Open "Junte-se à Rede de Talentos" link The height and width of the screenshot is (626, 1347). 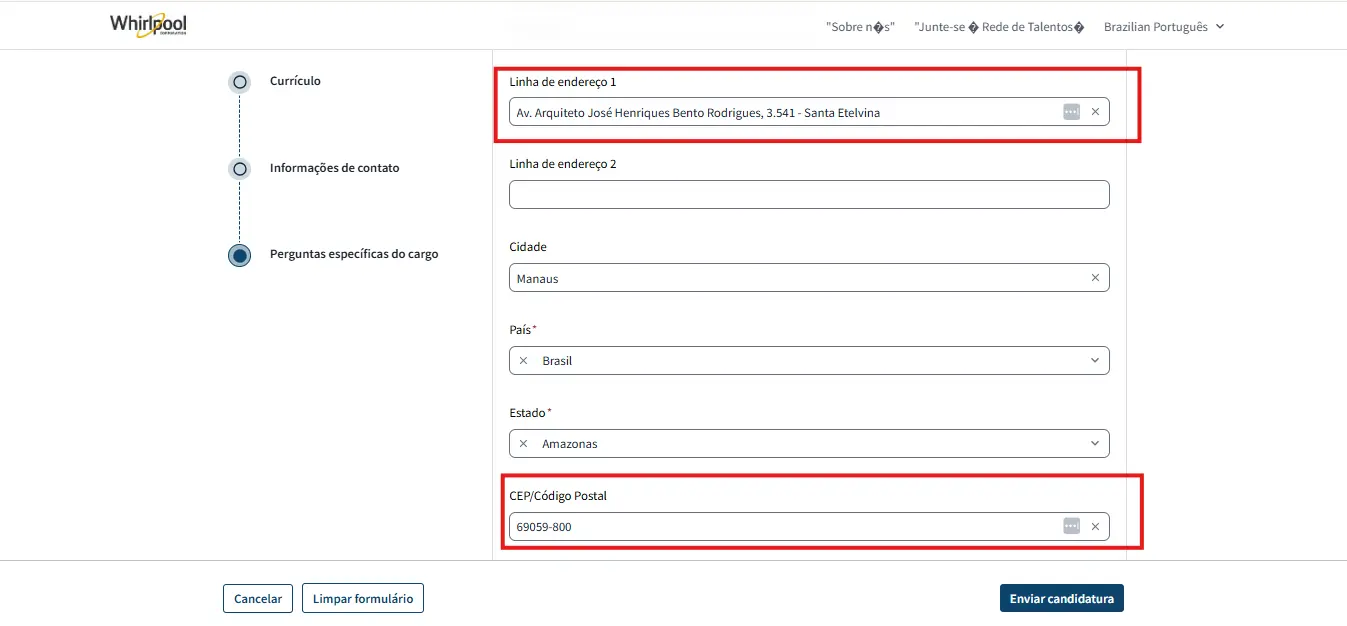coord(998,27)
